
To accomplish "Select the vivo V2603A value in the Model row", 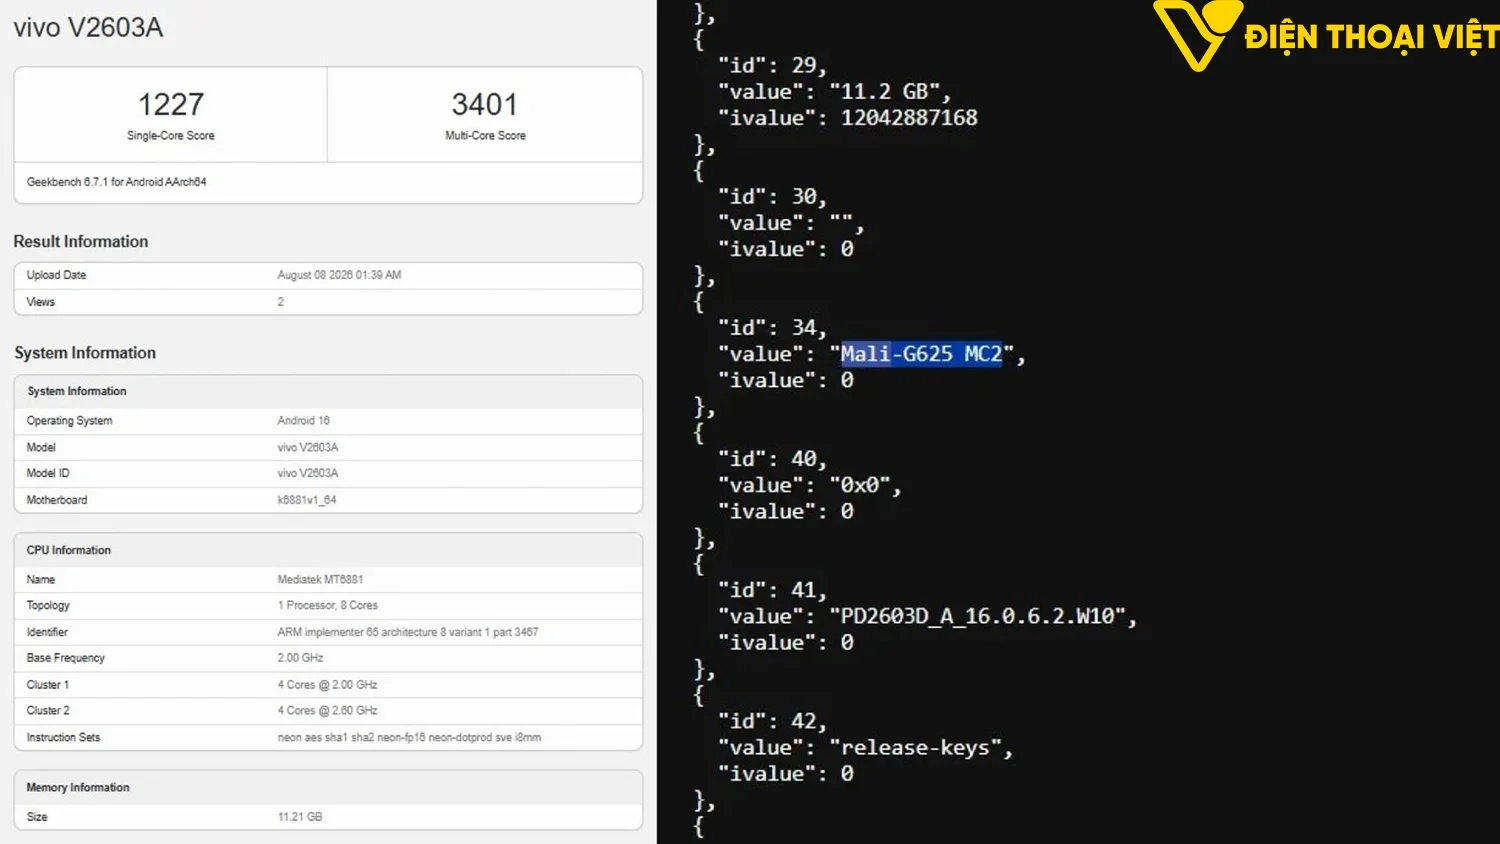I will 308,448.
